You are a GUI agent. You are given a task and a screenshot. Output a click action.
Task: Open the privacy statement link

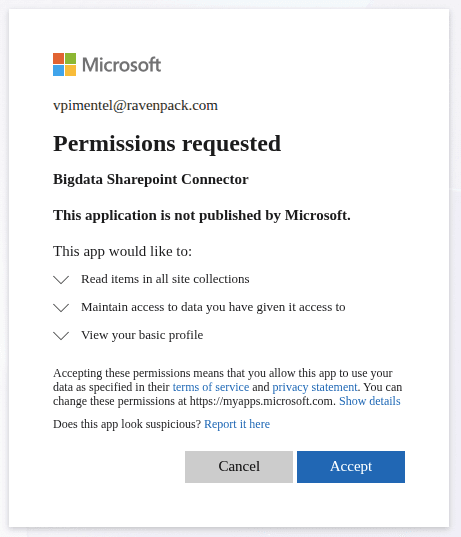(315, 387)
